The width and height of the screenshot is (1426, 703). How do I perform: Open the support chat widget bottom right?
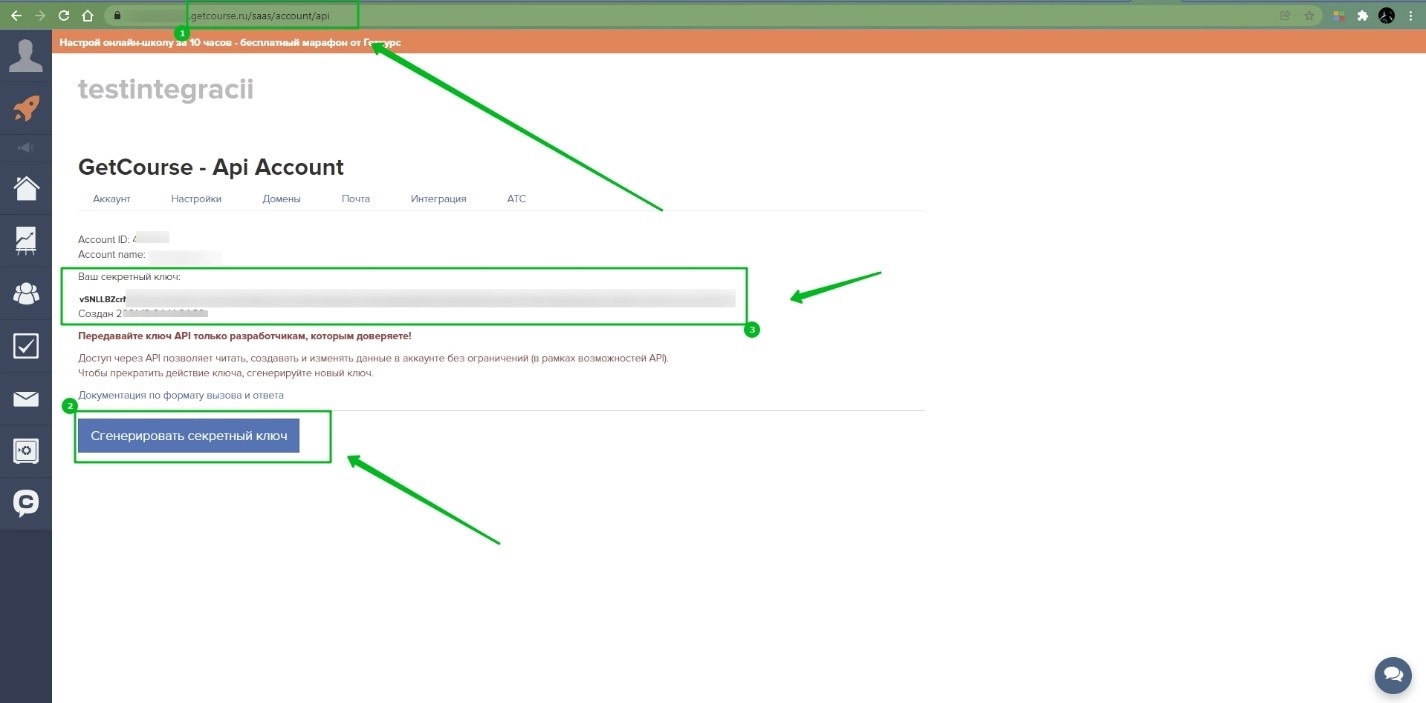pyautogui.click(x=1392, y=675)
